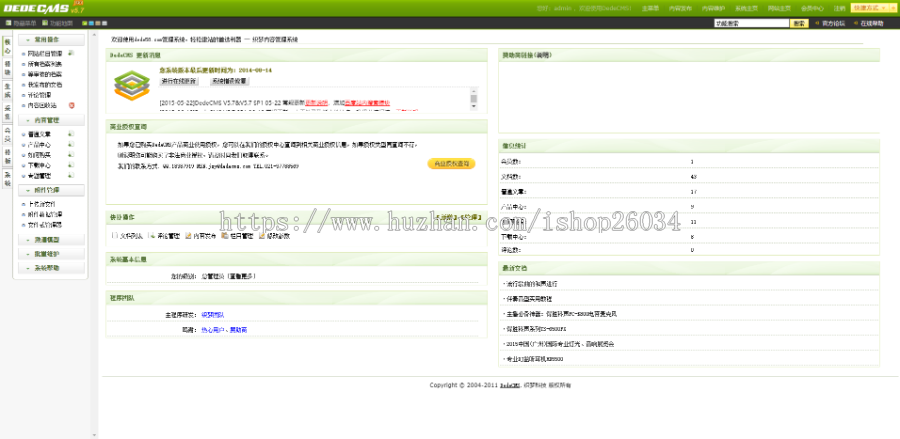Click DedeCMS link in the copyright footer
The height and width of the screenshot is (439, 900).
coord(510,385)
